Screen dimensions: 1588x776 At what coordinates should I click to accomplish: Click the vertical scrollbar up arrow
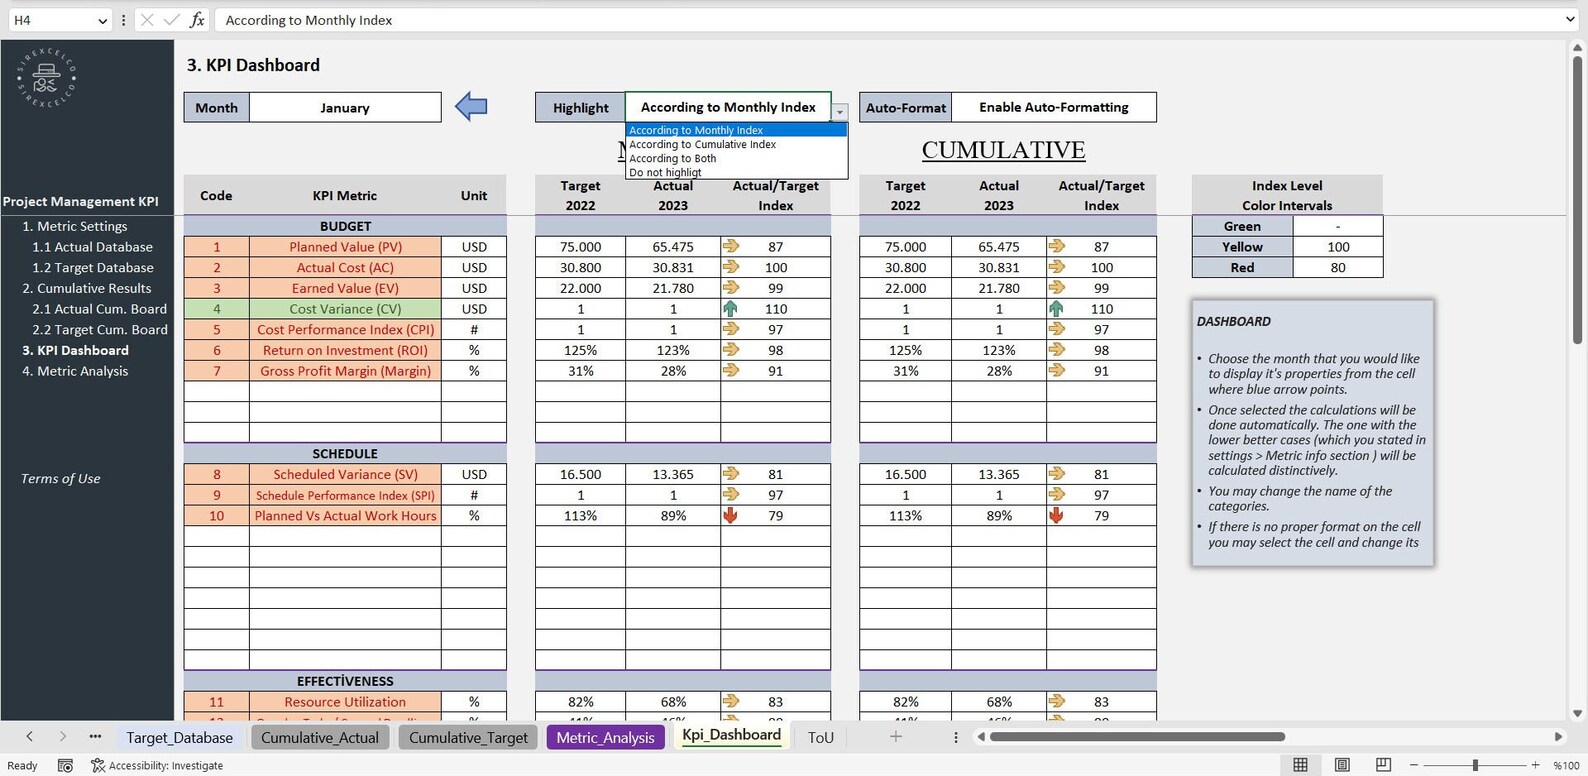(1577, 47)
